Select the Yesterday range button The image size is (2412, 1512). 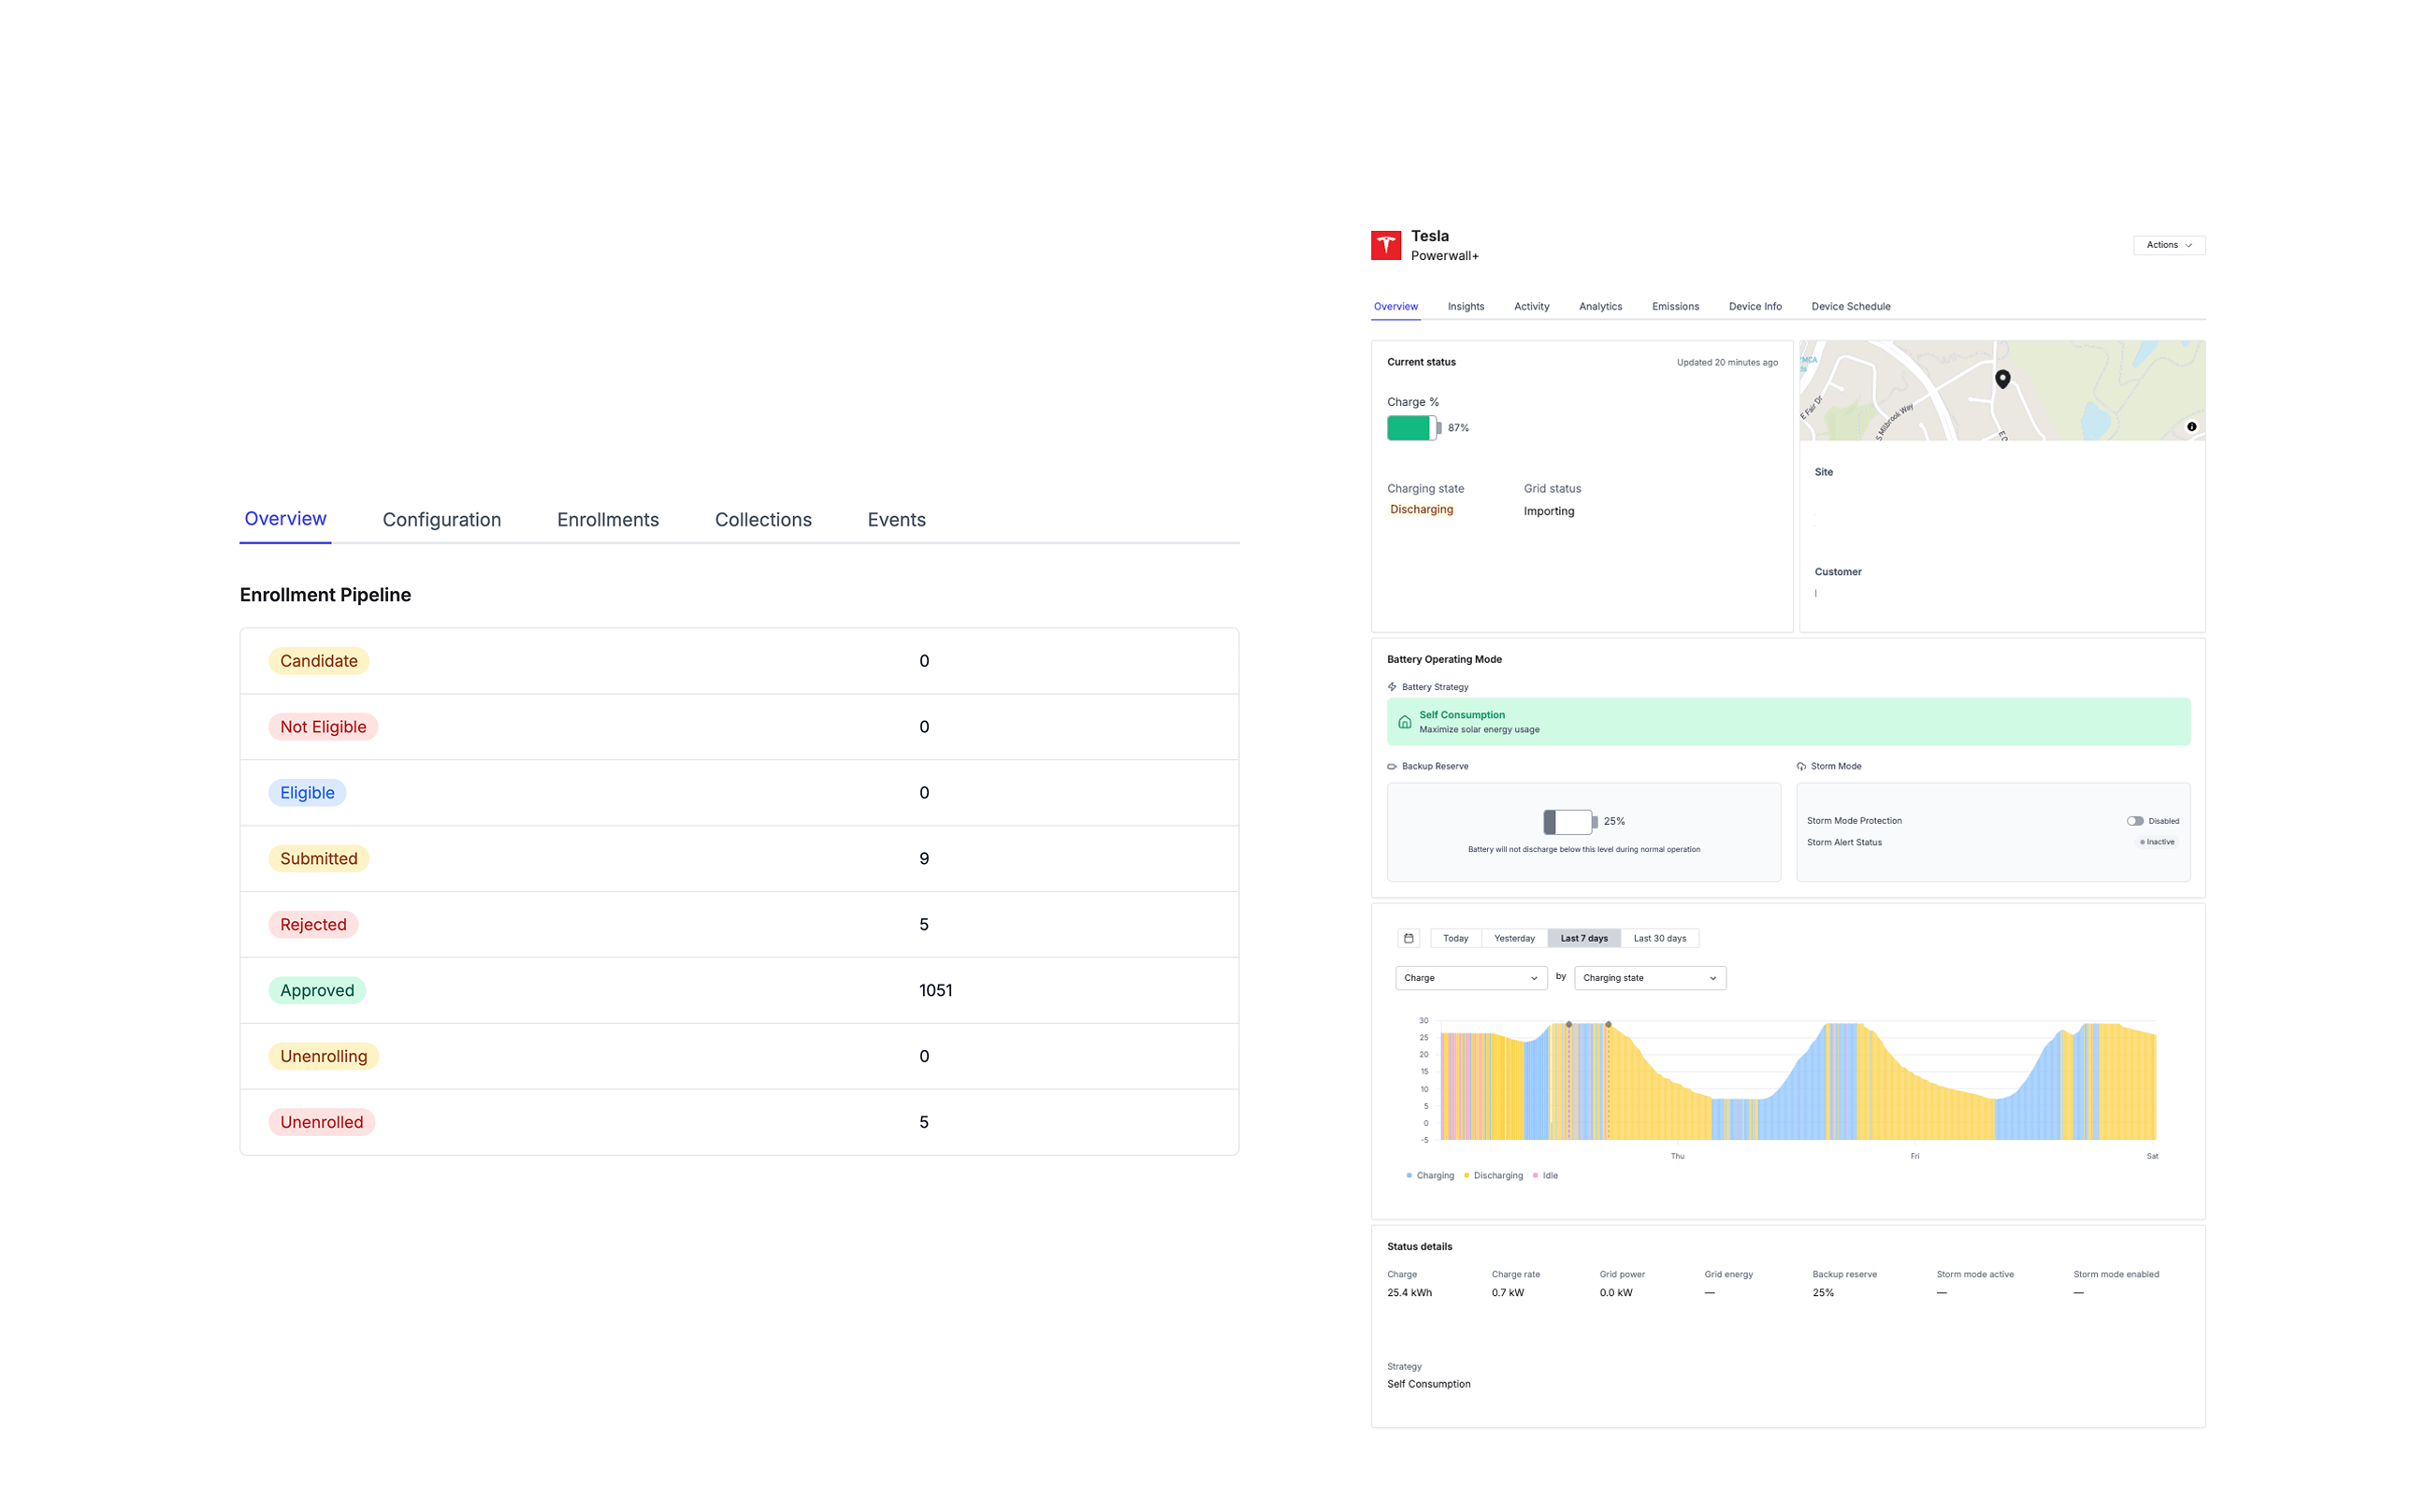pos(1514,938)
